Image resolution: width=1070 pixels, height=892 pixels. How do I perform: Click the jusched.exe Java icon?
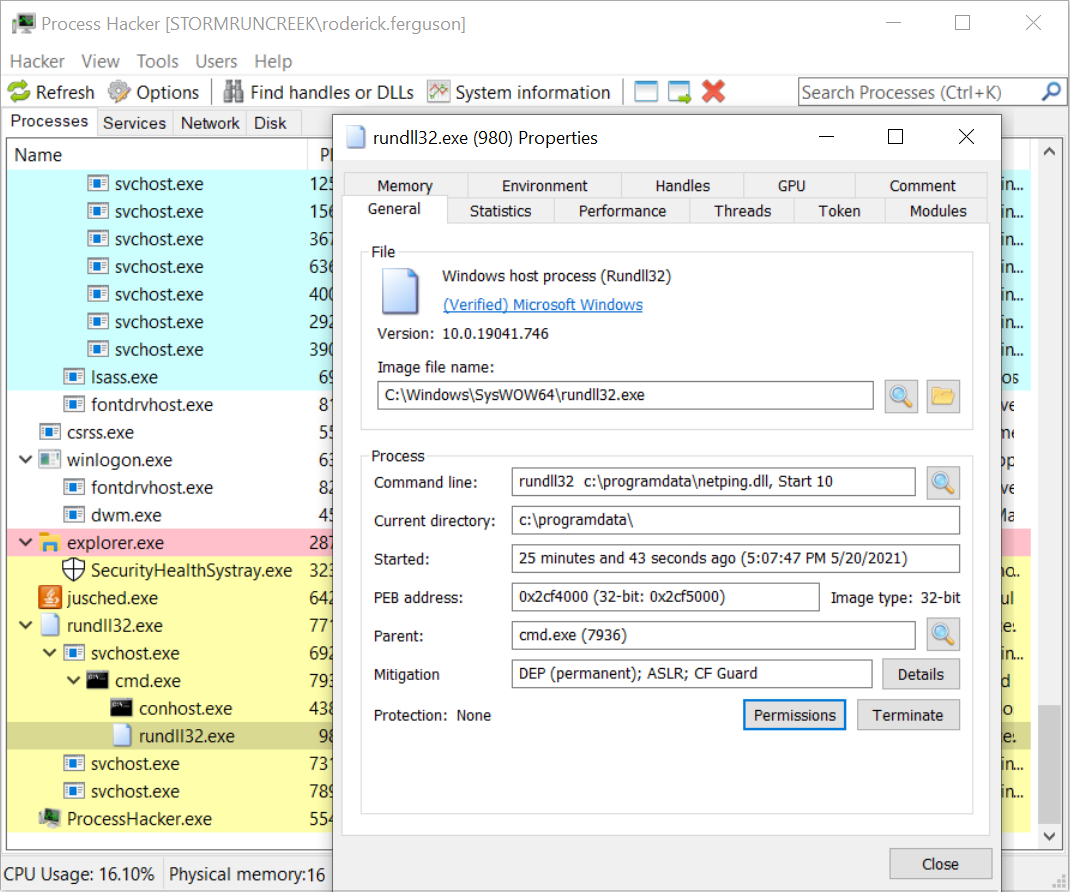[50, 598]
